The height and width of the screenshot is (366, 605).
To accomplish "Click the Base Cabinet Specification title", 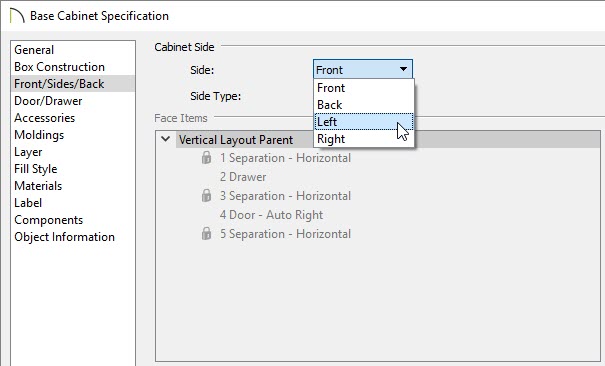I will [x=99, y=16].
